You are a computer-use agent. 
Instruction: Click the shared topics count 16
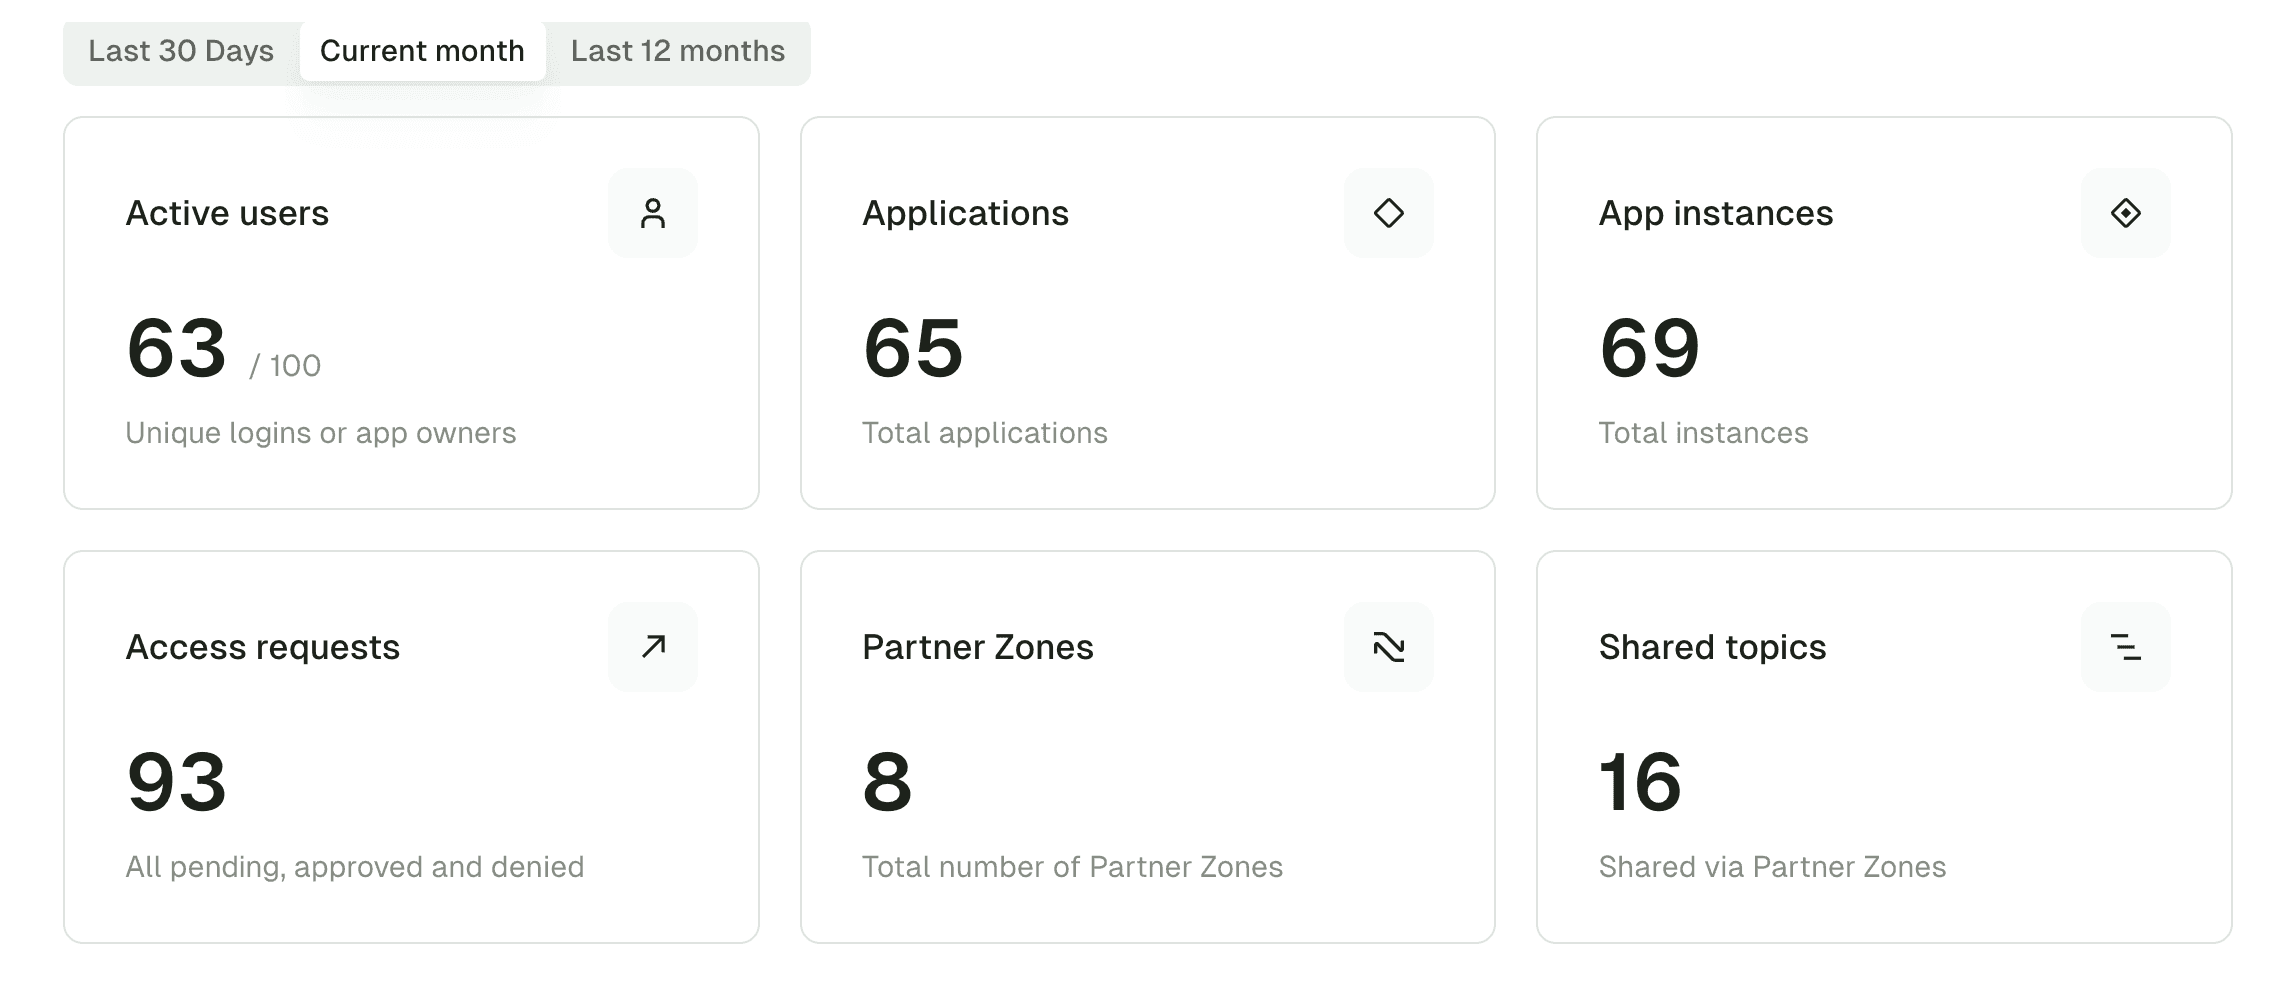pyautogui.click(x=1640, y=784)
